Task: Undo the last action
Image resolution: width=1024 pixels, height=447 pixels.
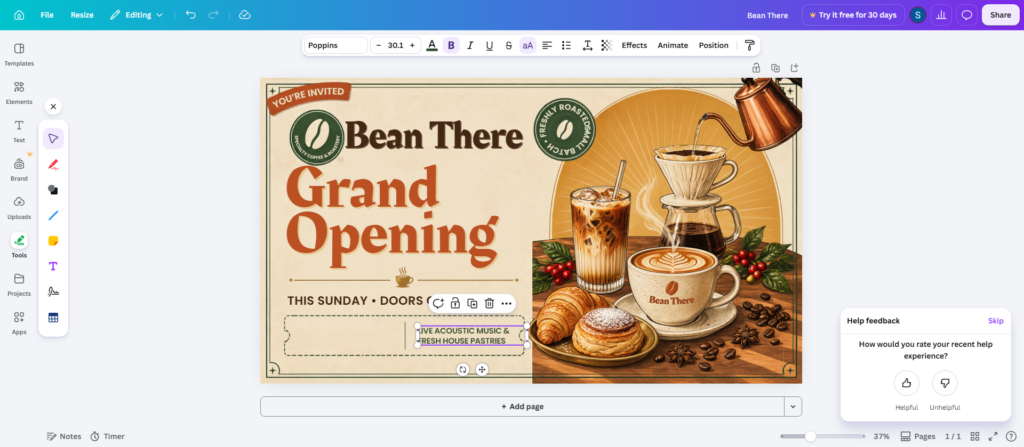Action: 191,15
